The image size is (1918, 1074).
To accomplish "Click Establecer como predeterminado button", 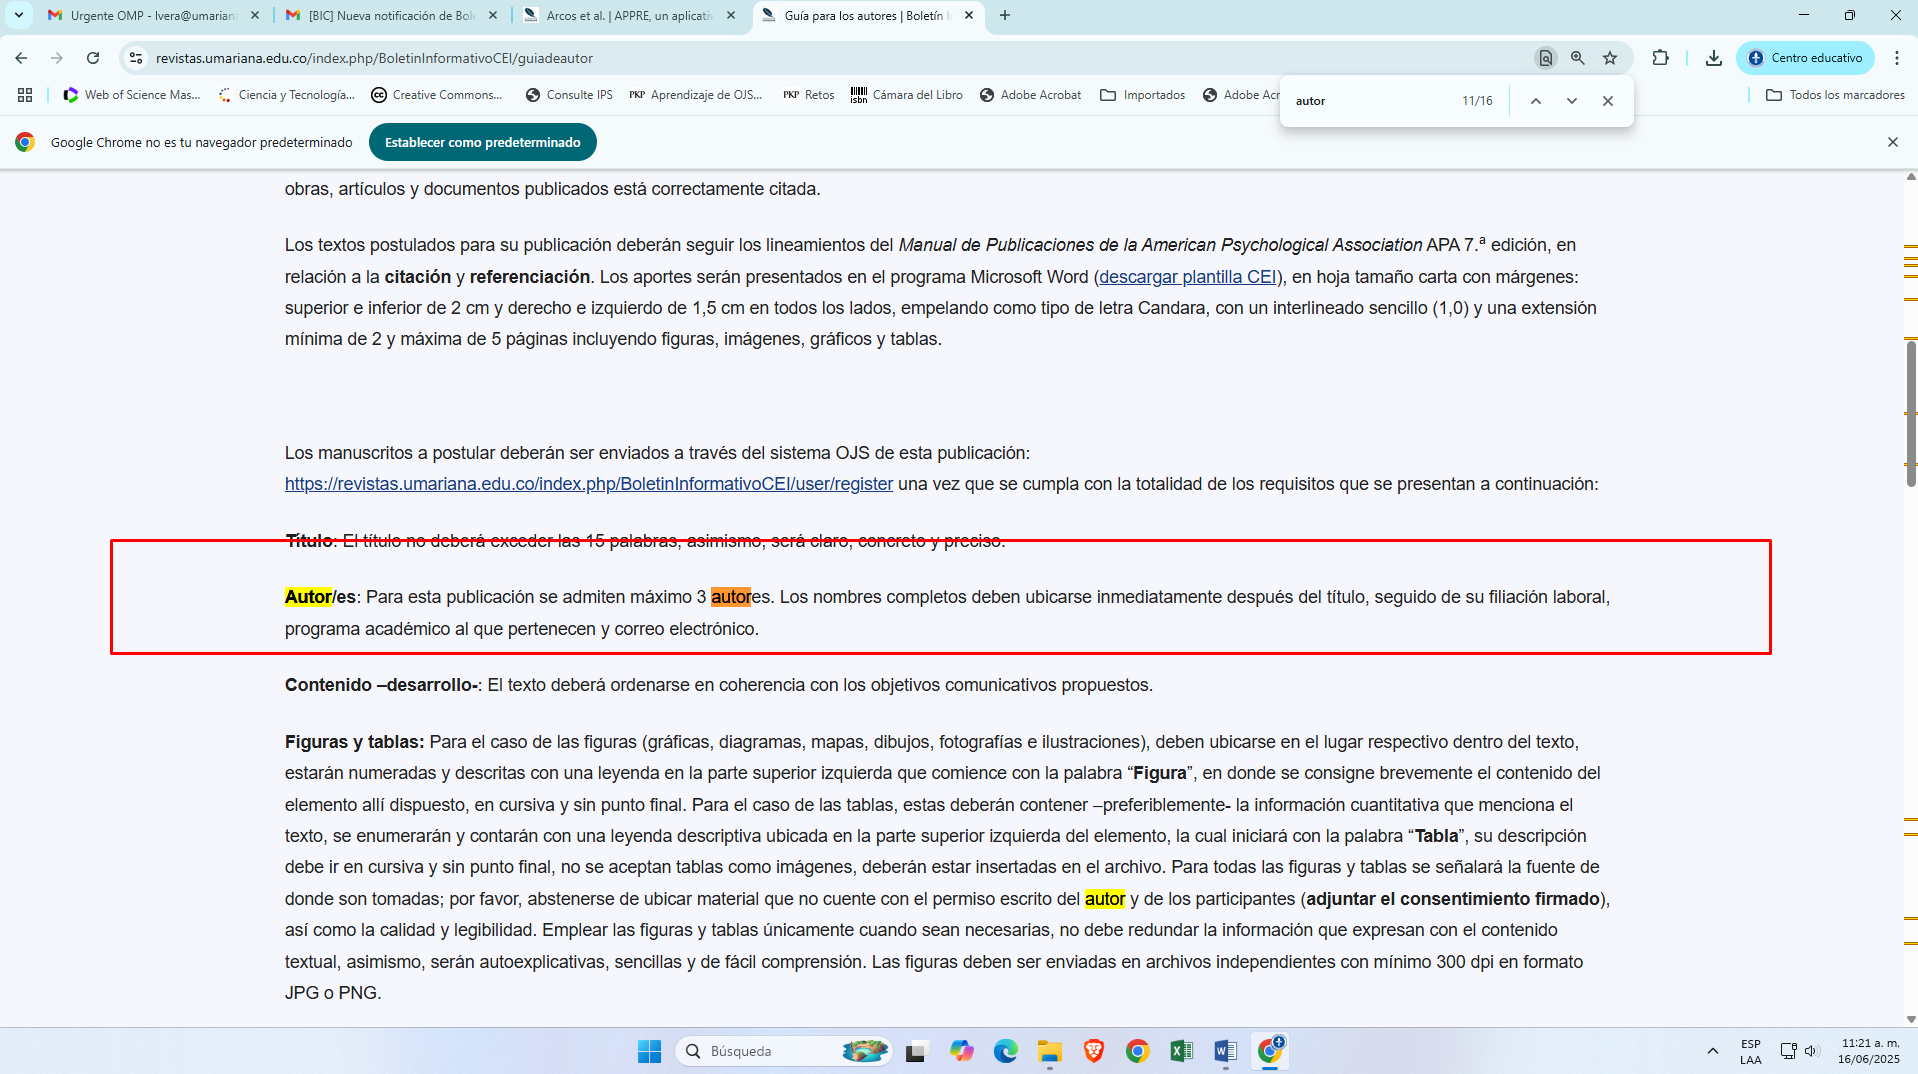I will pyautogui.click(x=482, y=142).
